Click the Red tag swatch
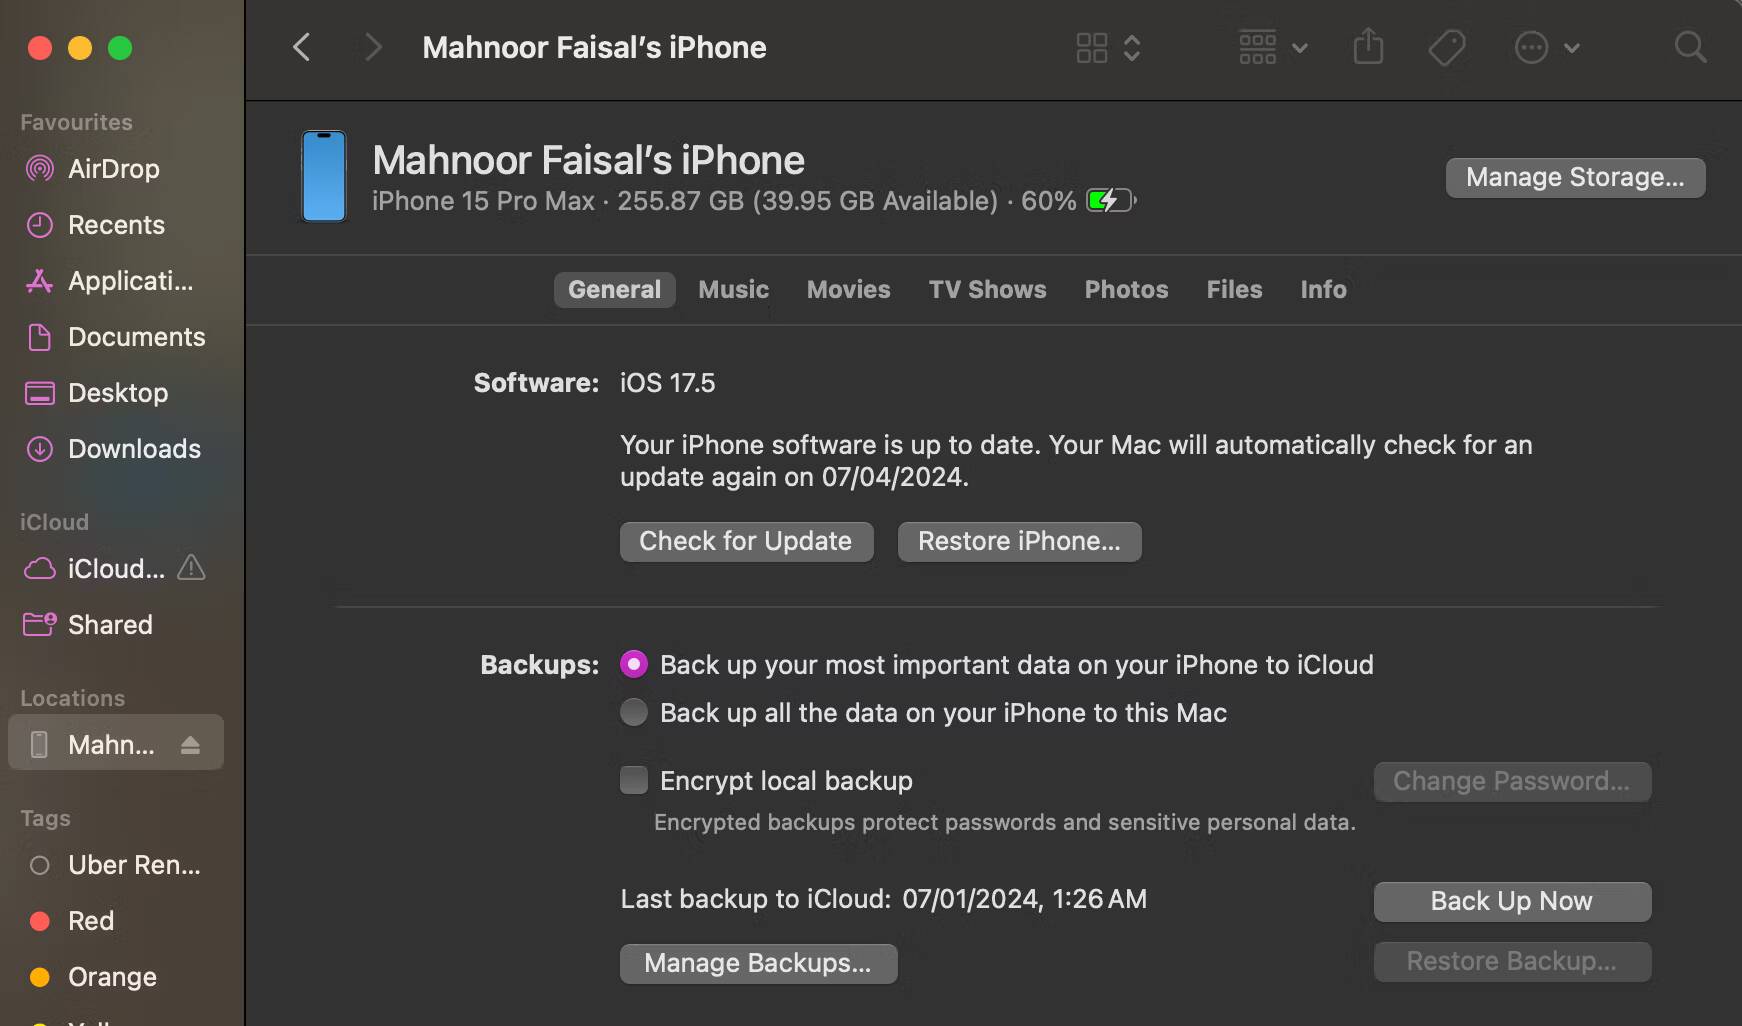The width and height of the screenshot is (1742, 1026). (x=40, y=920)
